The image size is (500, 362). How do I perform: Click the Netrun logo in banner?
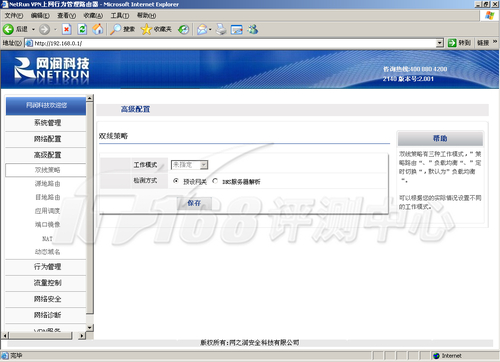(x=52, y=69)
